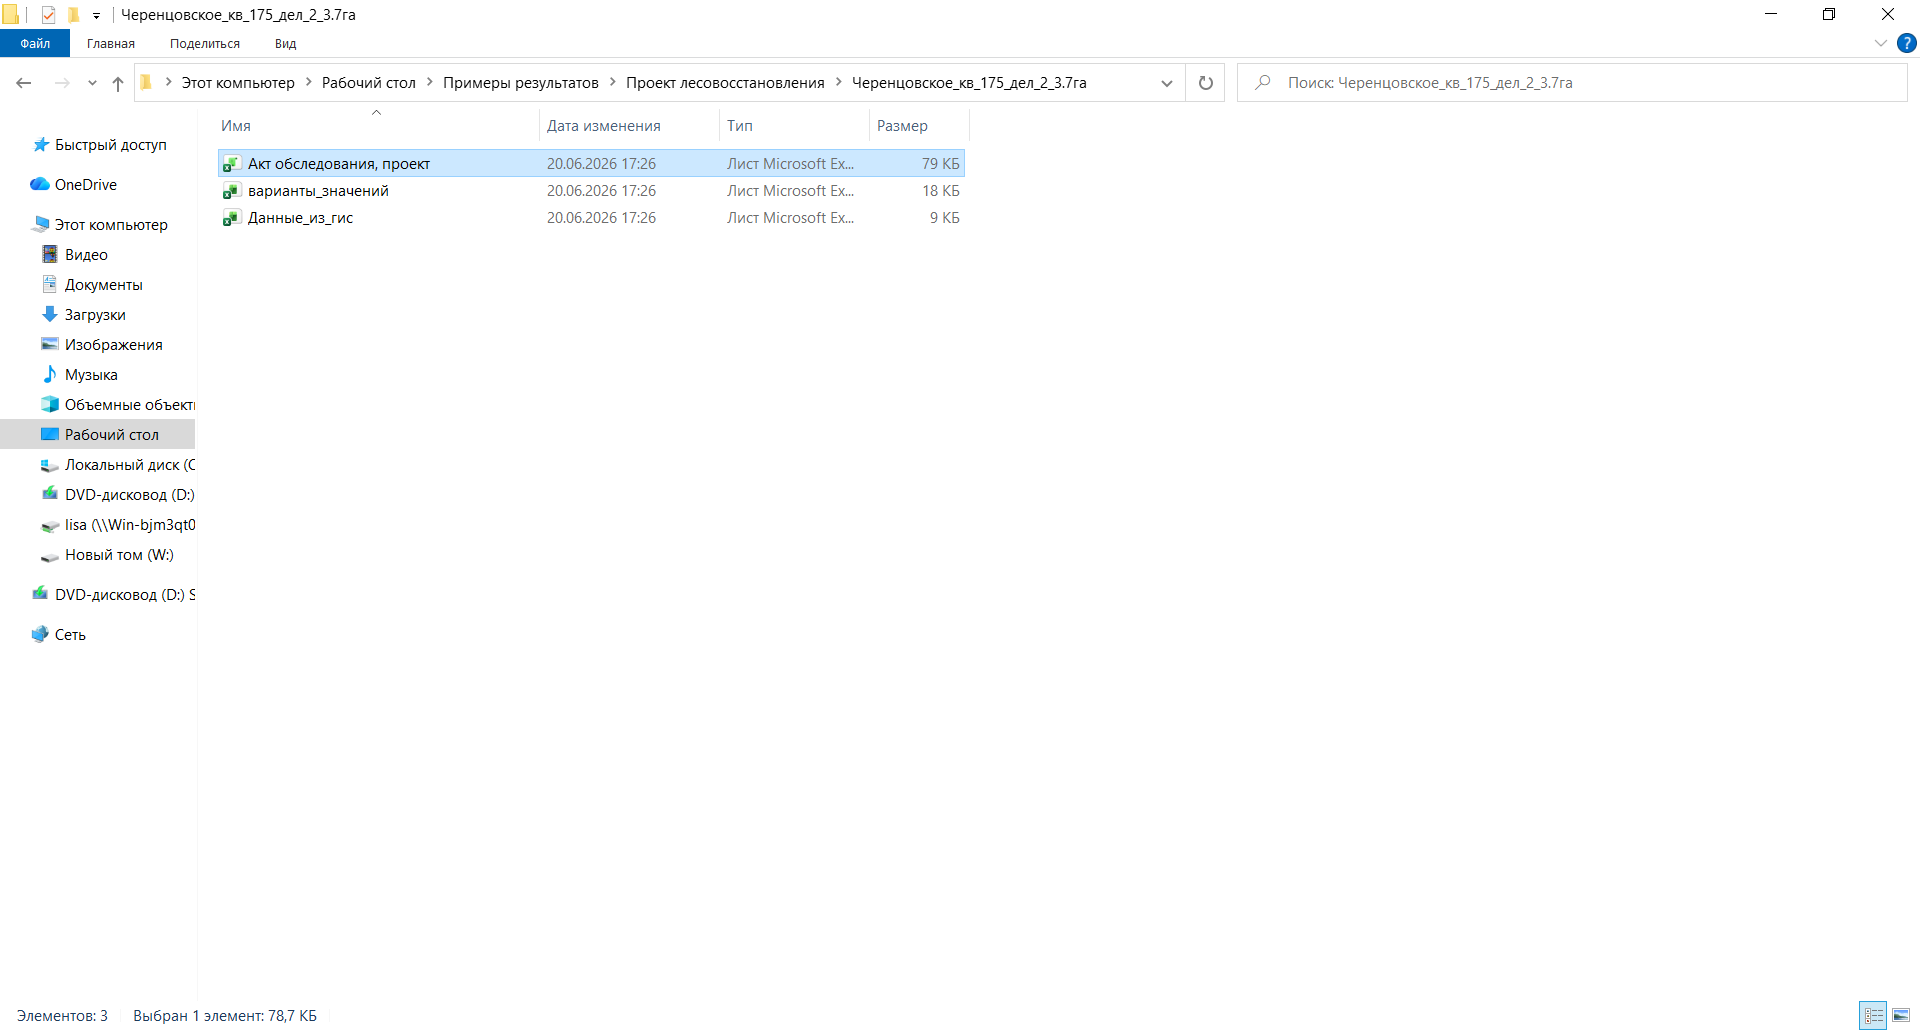Switch to details view layout icon
1920x1030 pixels.
[x=1874, y=1015]
